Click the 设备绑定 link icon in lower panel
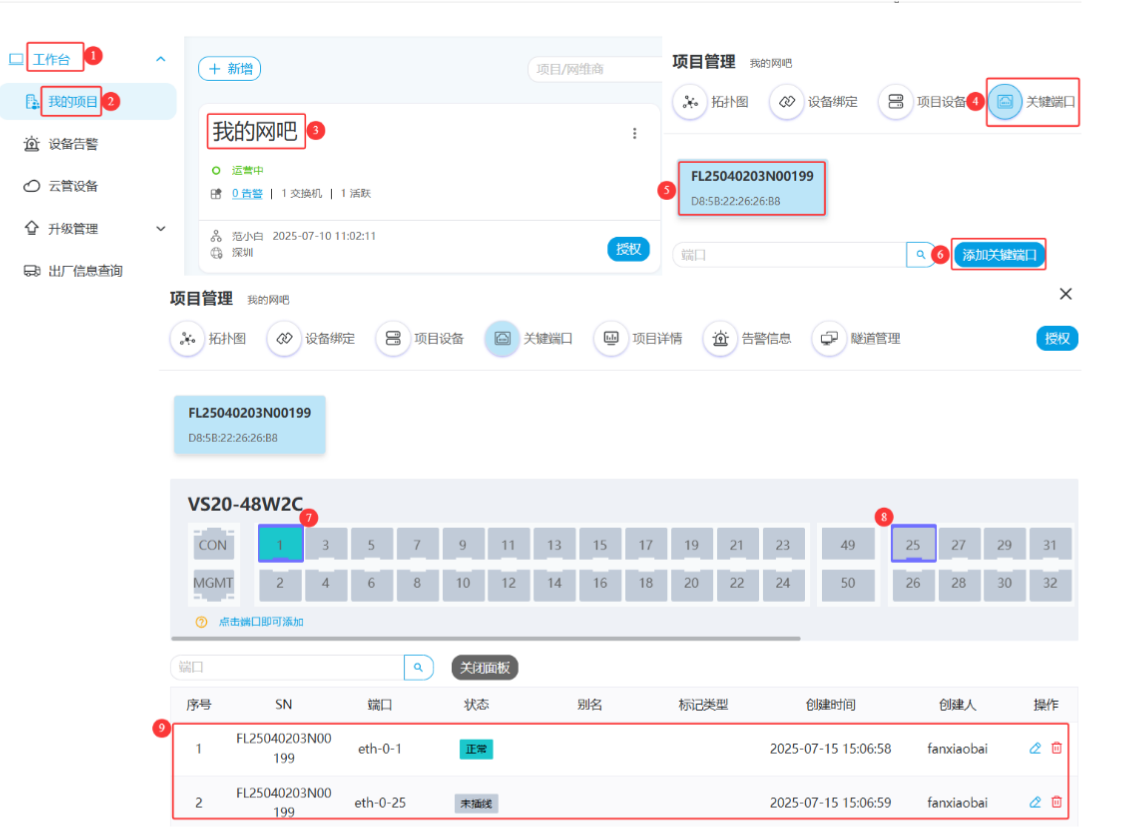Screen dimensions: 1125x828 284,339
